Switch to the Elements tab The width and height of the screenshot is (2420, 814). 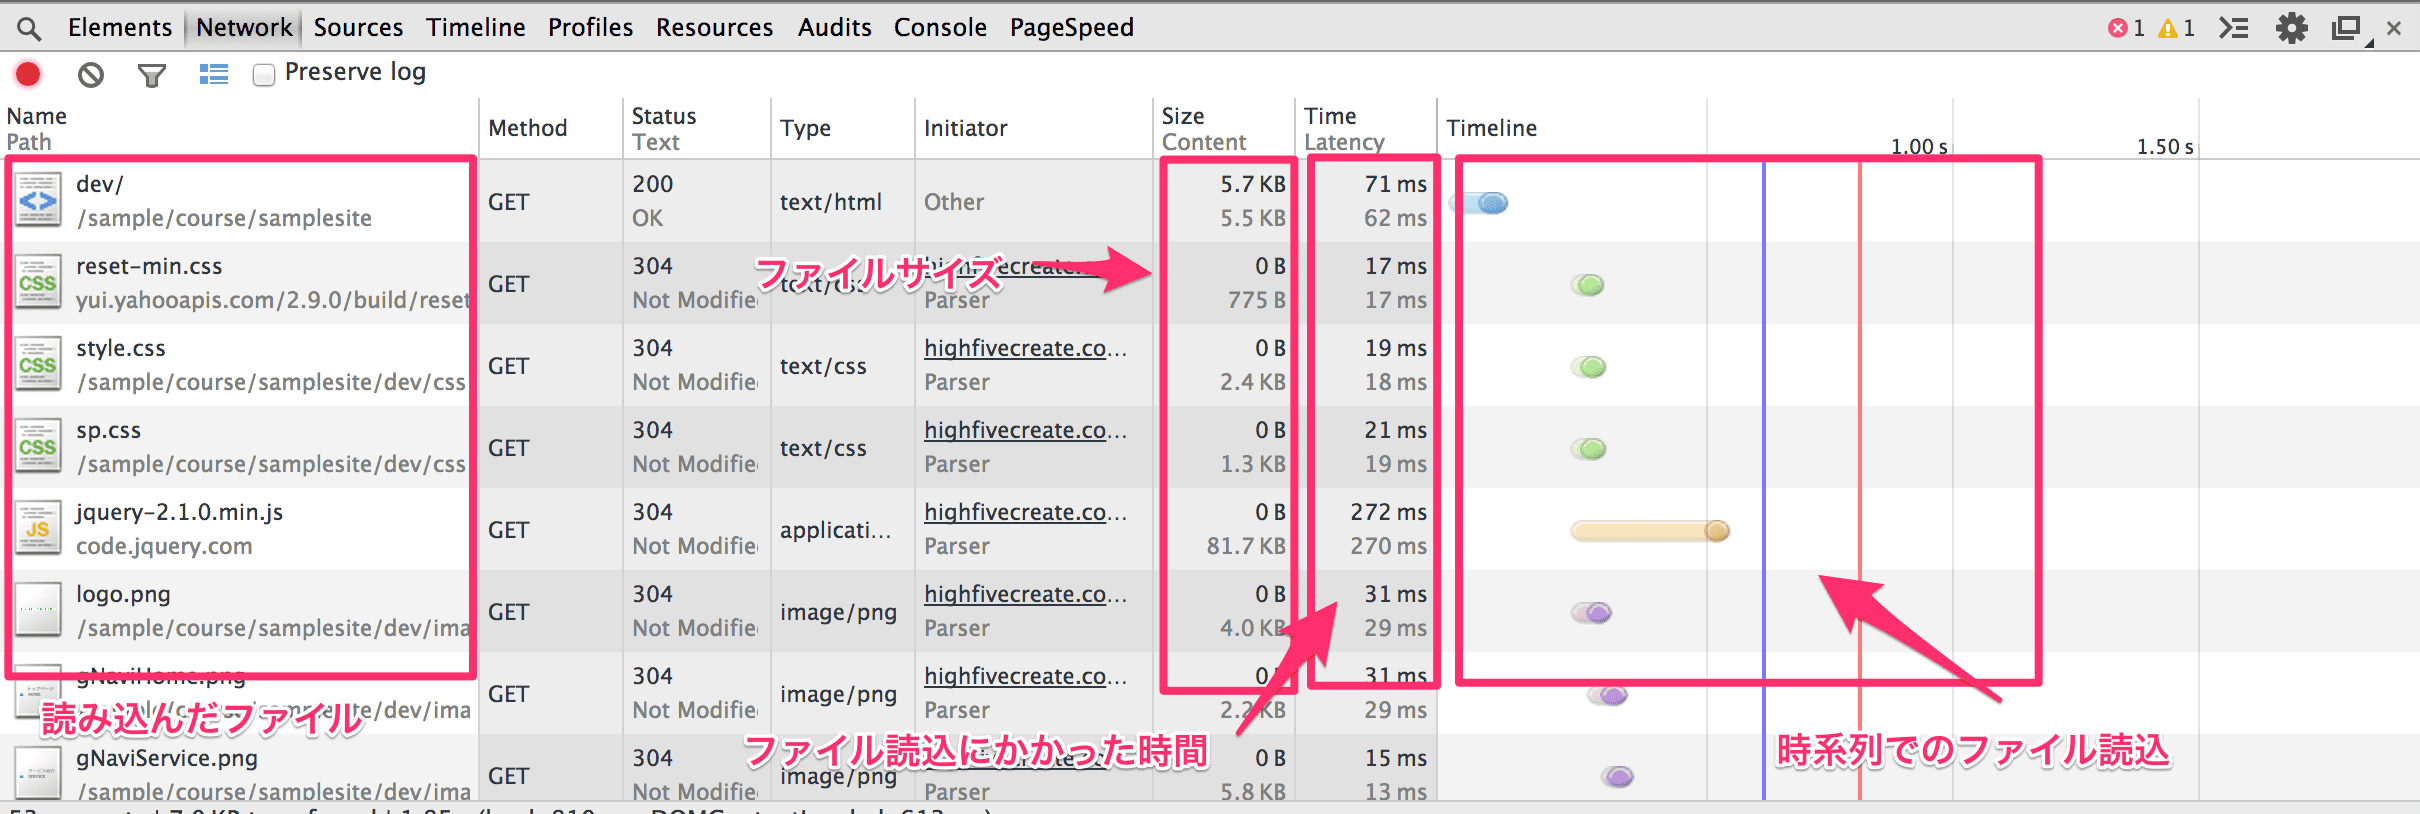pyautogui.click(x=120, y=27)
